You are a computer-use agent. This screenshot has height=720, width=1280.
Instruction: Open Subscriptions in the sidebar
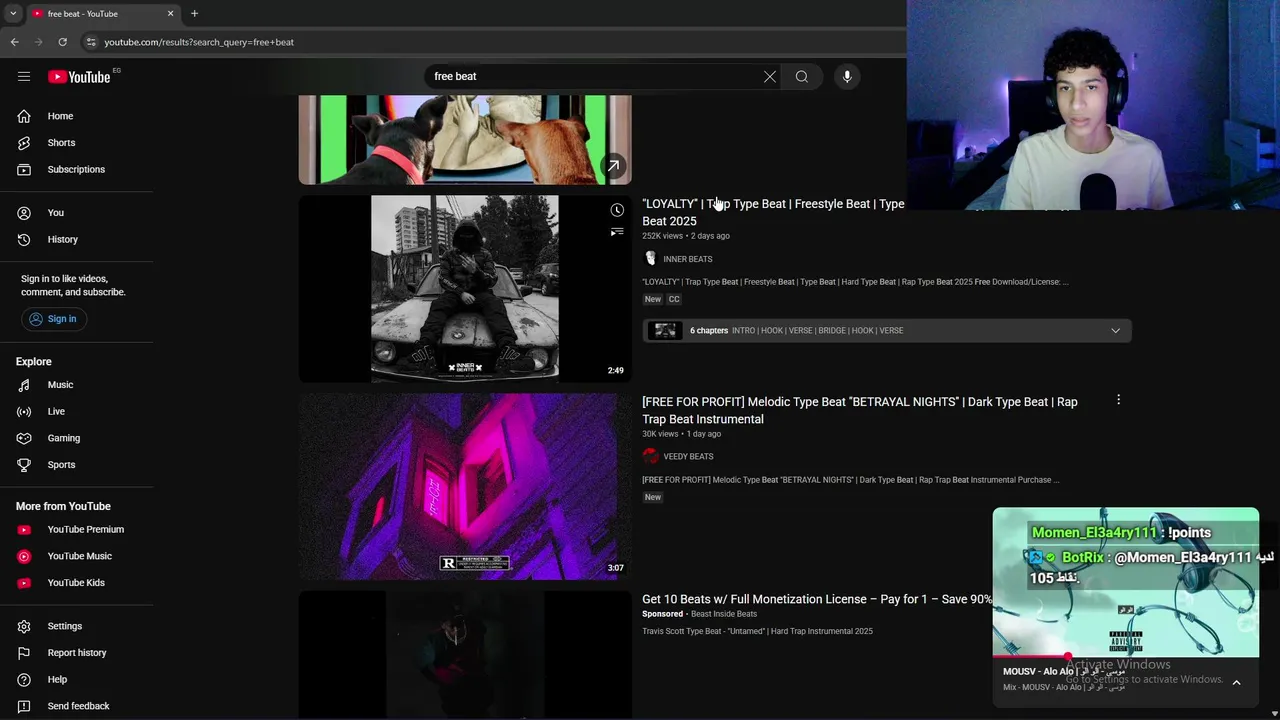pyautogui.click(x=77, y=169)
